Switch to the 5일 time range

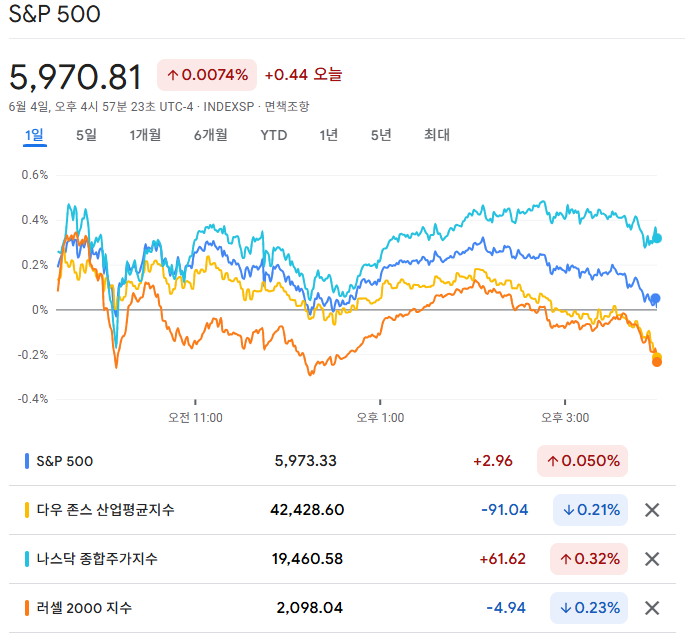coord(86,135)
